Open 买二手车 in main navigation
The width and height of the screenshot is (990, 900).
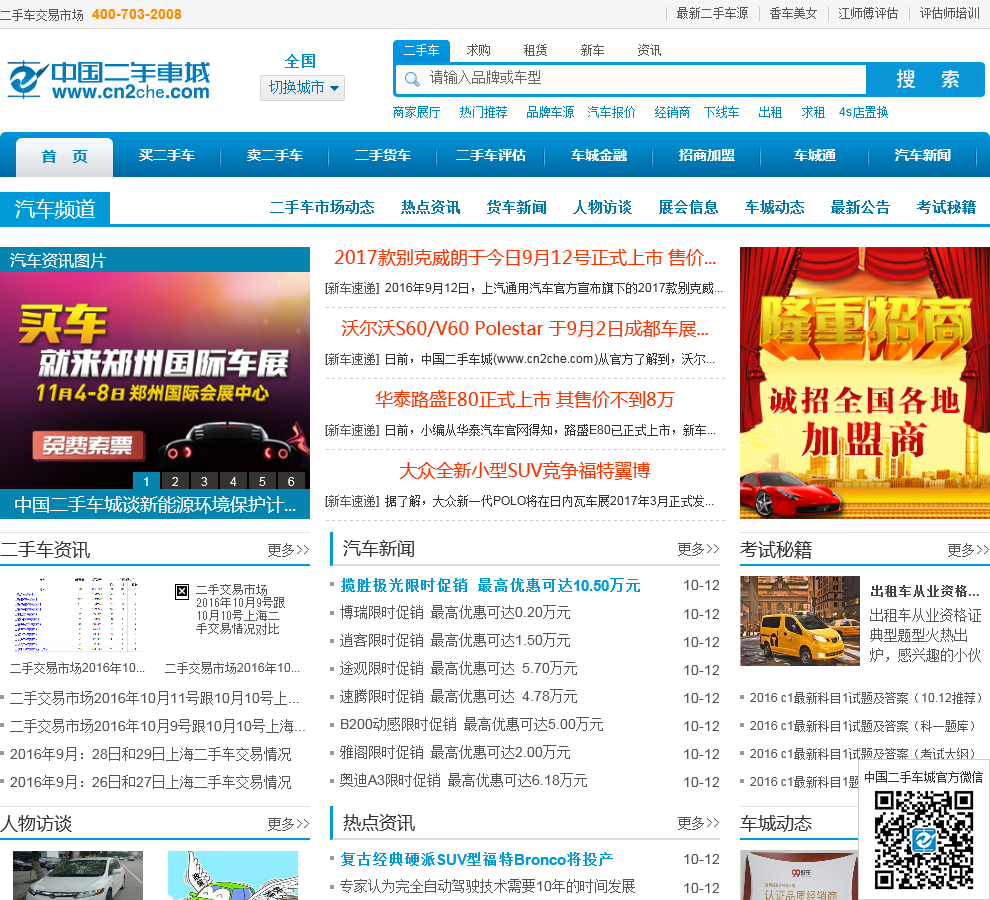(167, 155)
